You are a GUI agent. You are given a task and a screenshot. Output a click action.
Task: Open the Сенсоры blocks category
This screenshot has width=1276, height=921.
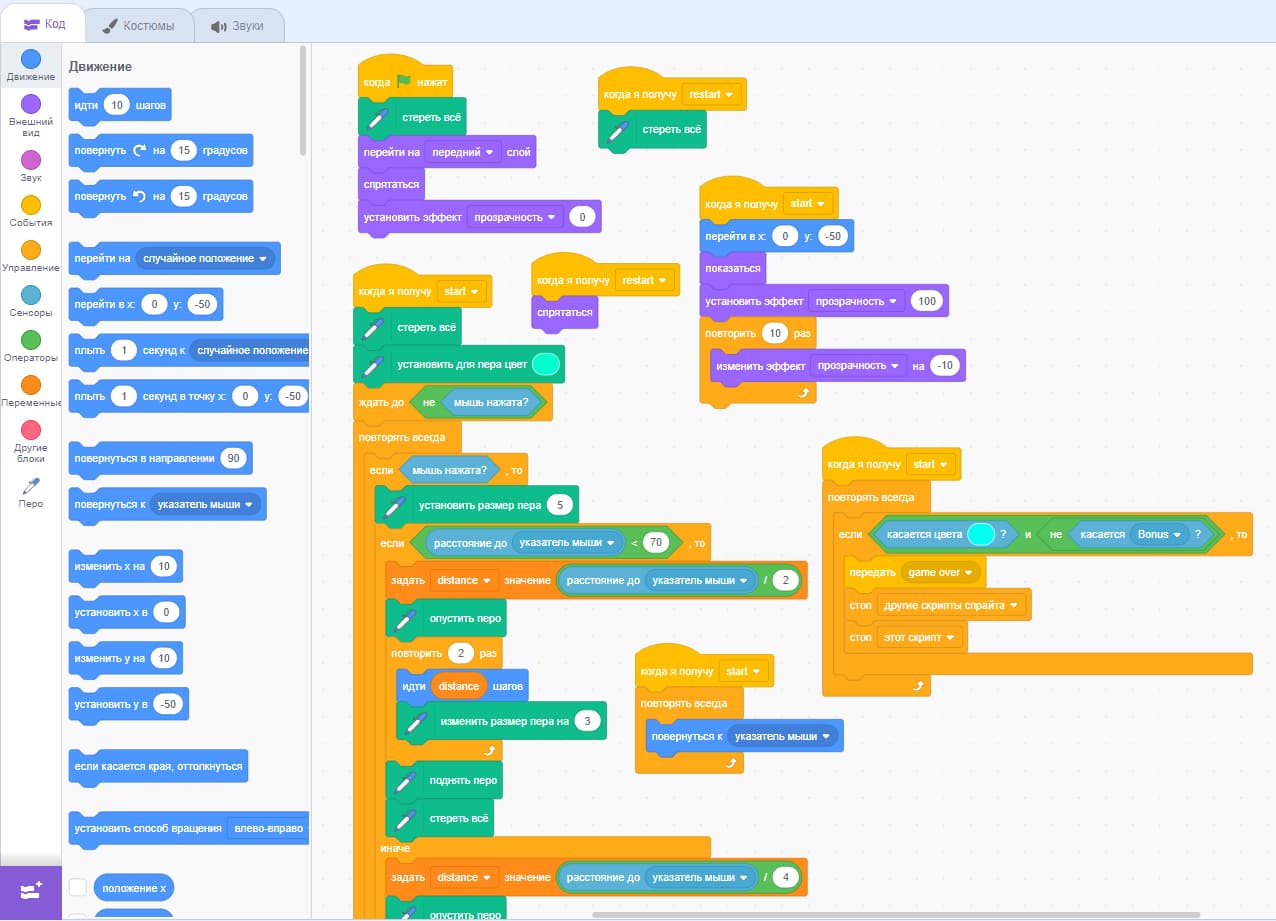(x=31, y=295)
